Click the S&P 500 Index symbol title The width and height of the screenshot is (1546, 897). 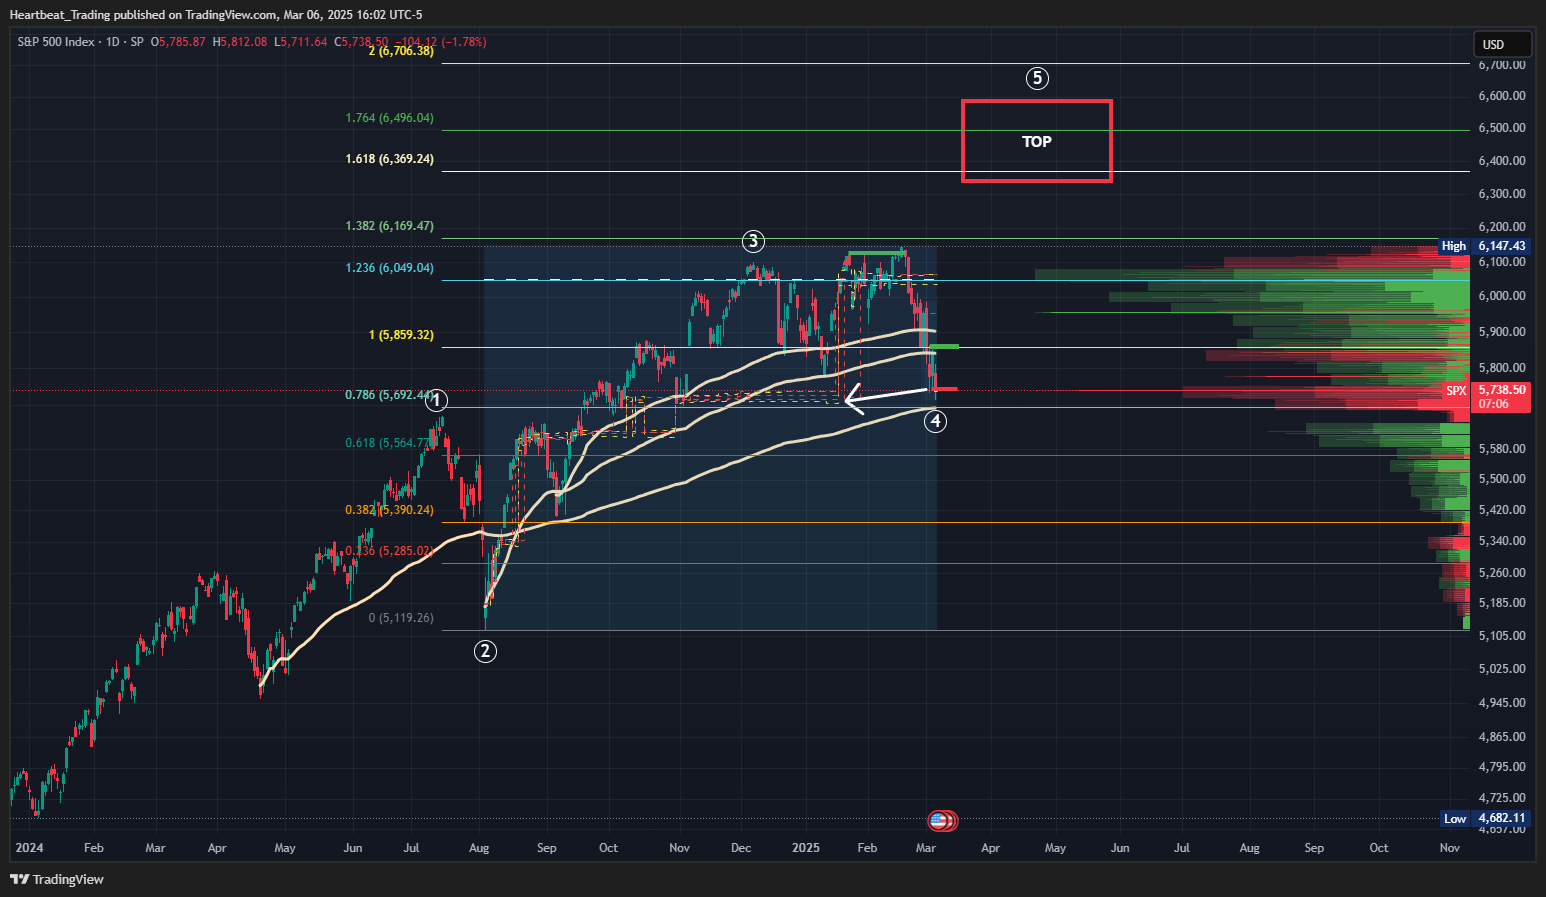point(56,42)
